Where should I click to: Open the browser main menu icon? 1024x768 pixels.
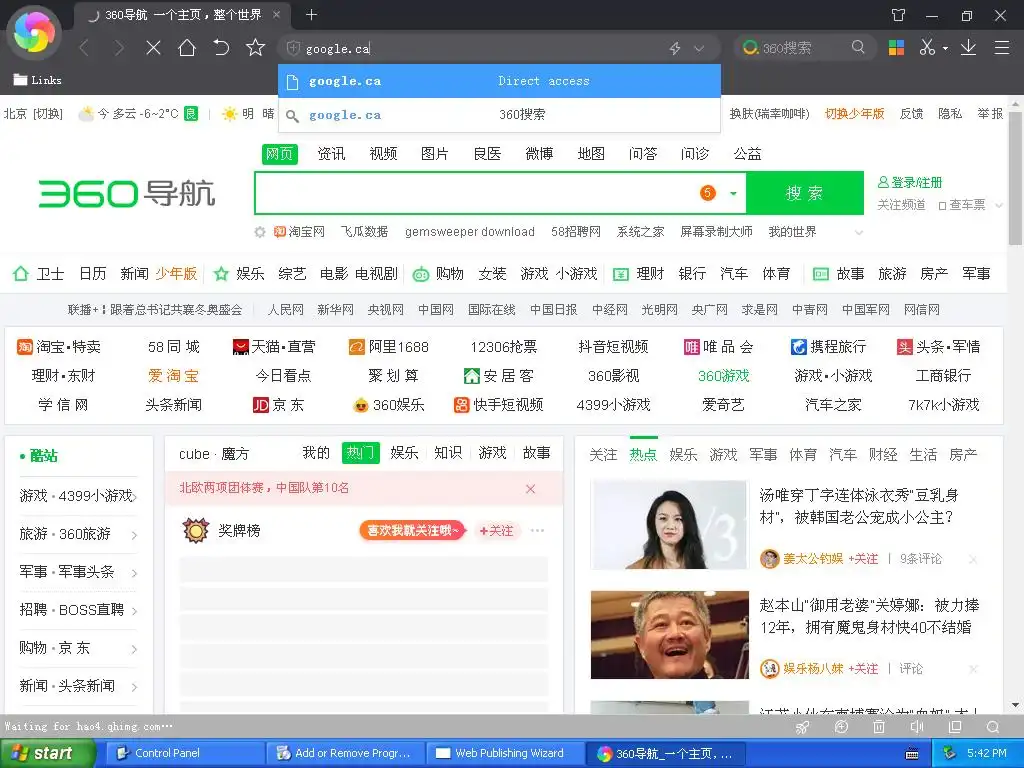coord(1002,48)
